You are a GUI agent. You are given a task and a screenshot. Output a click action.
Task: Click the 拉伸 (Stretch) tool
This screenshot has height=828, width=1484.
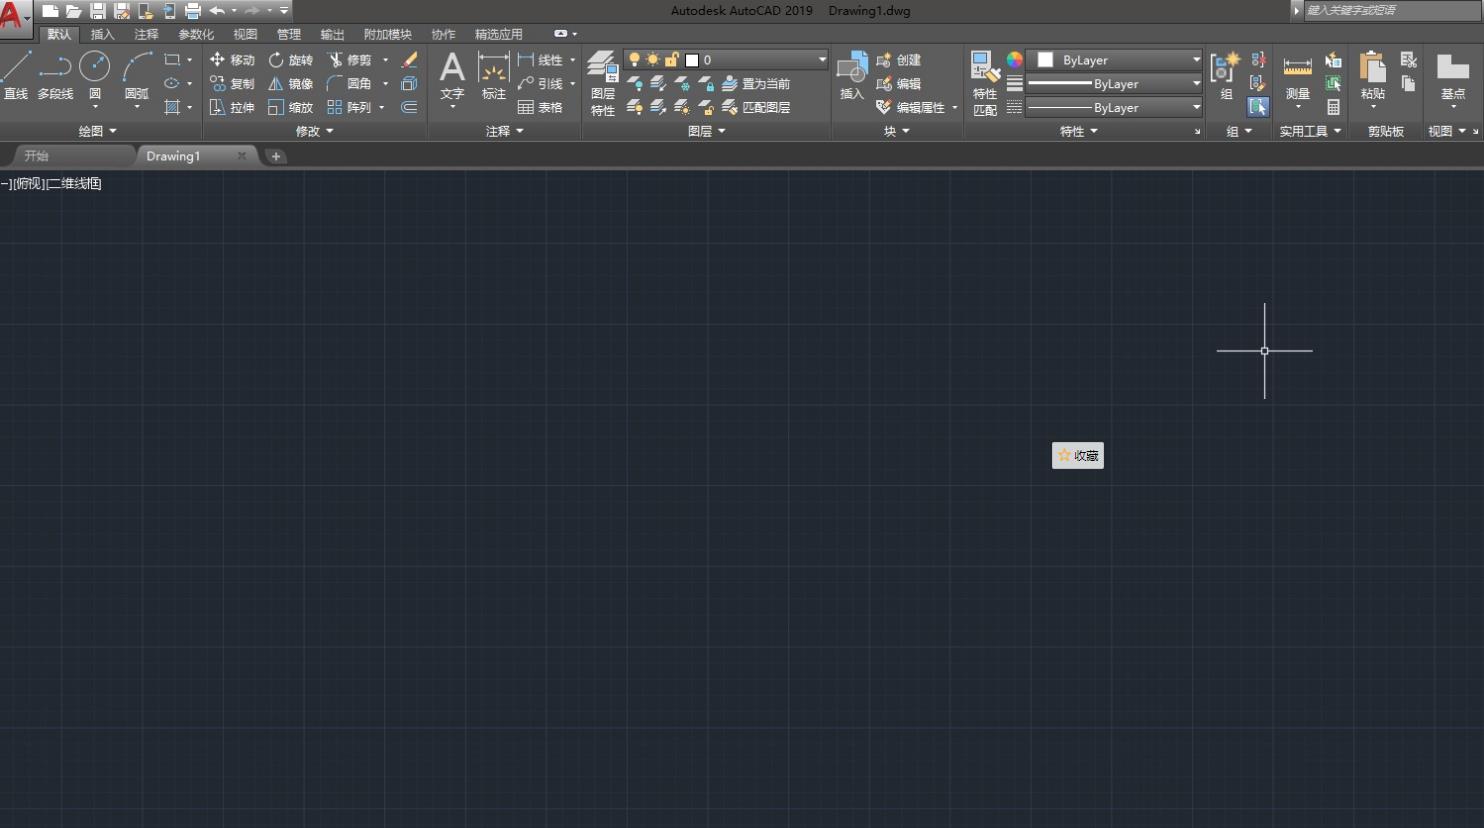pos(232,107)
